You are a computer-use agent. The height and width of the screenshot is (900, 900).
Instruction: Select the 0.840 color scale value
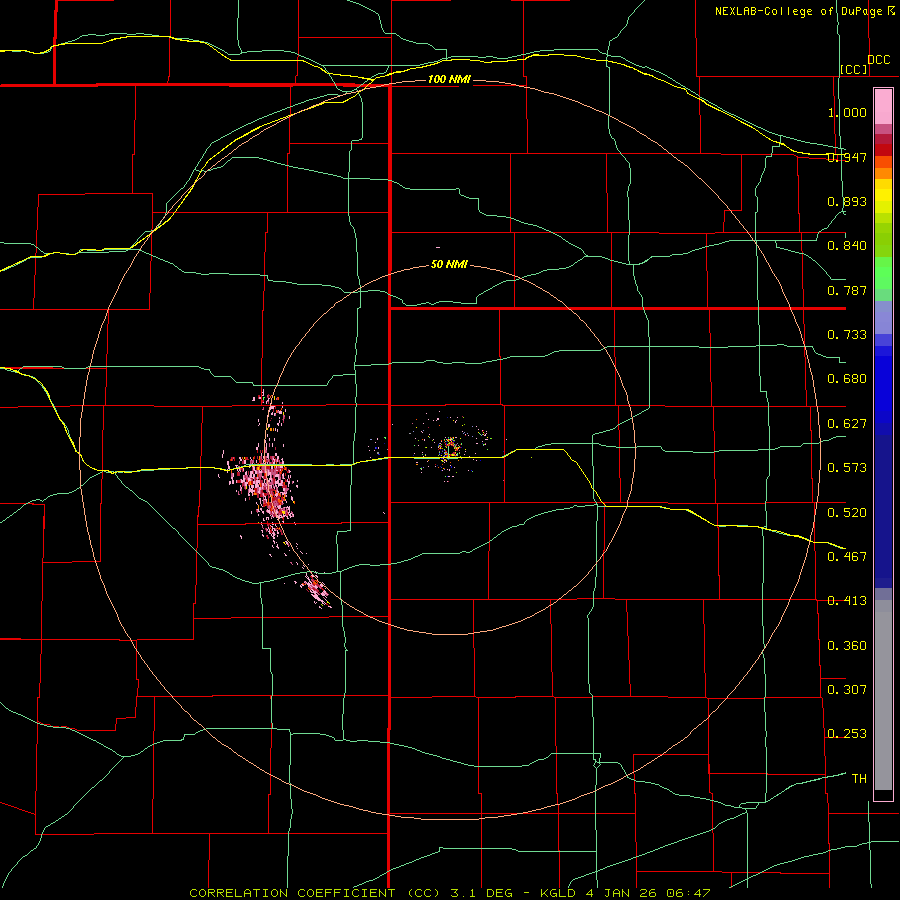point(847,246)
